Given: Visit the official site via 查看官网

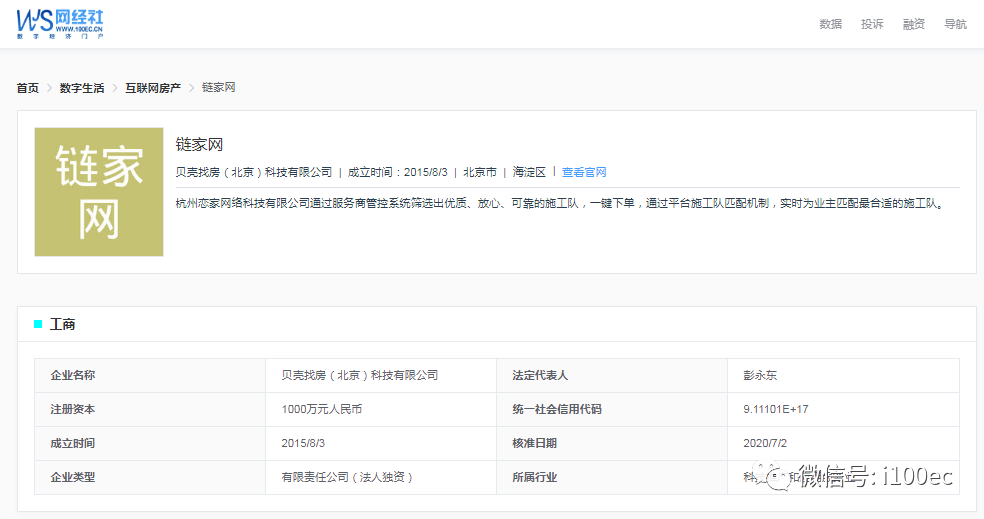Looking at the screenshot, I should click(584, 172).
